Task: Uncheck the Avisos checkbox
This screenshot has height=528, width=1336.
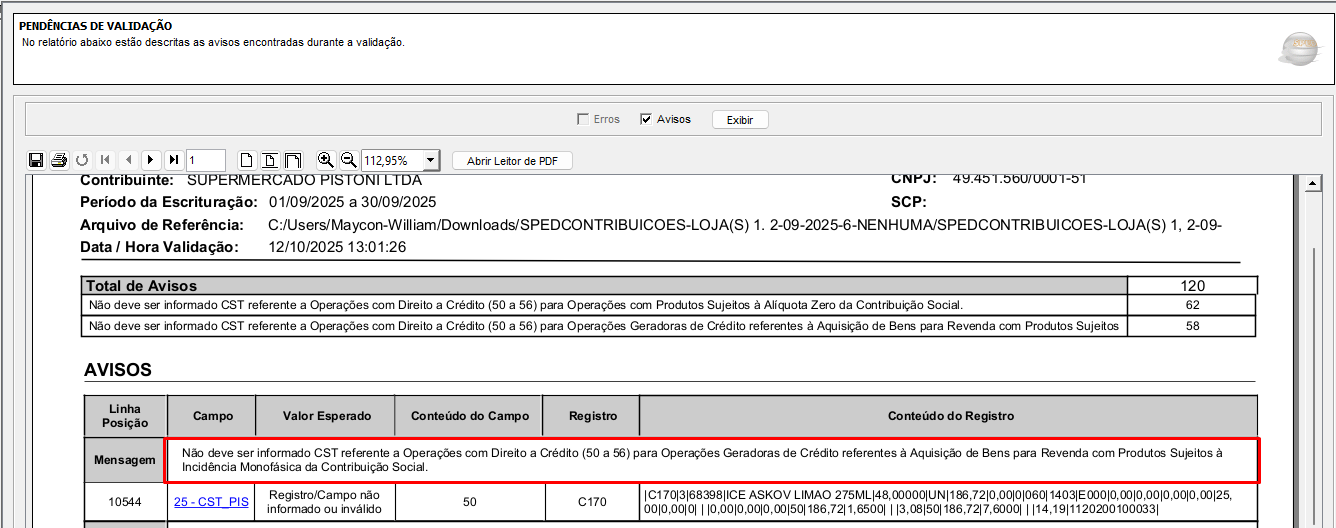Action: pyautogui.click(x=646, y=119)
